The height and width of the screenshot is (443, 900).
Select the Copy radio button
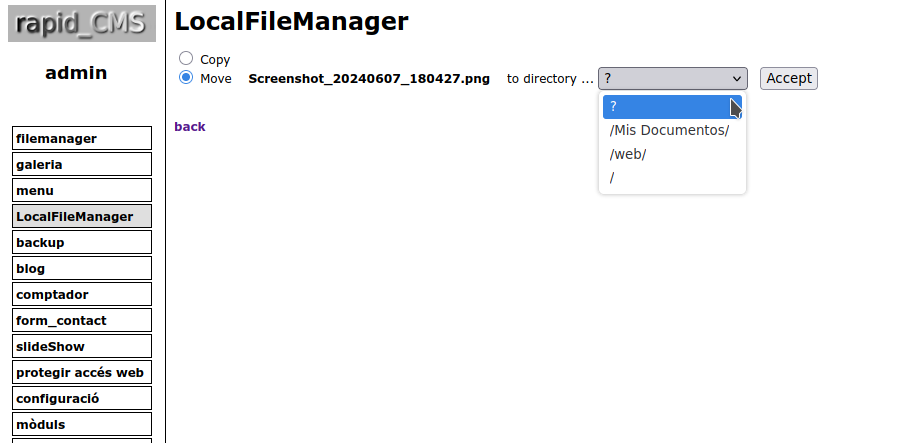(x=186, y=58)
